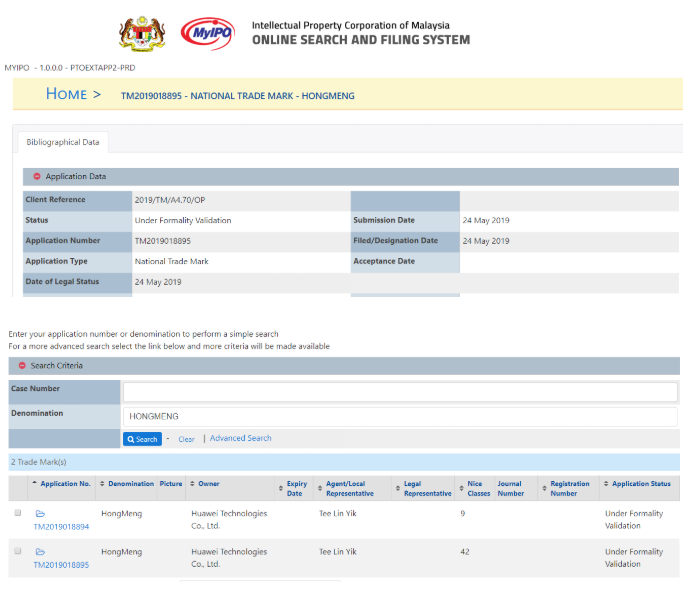The height and width of the screenshot is (598, 691).
Task: Select Status value Under Formality Validation
Action: pos(183,220)
